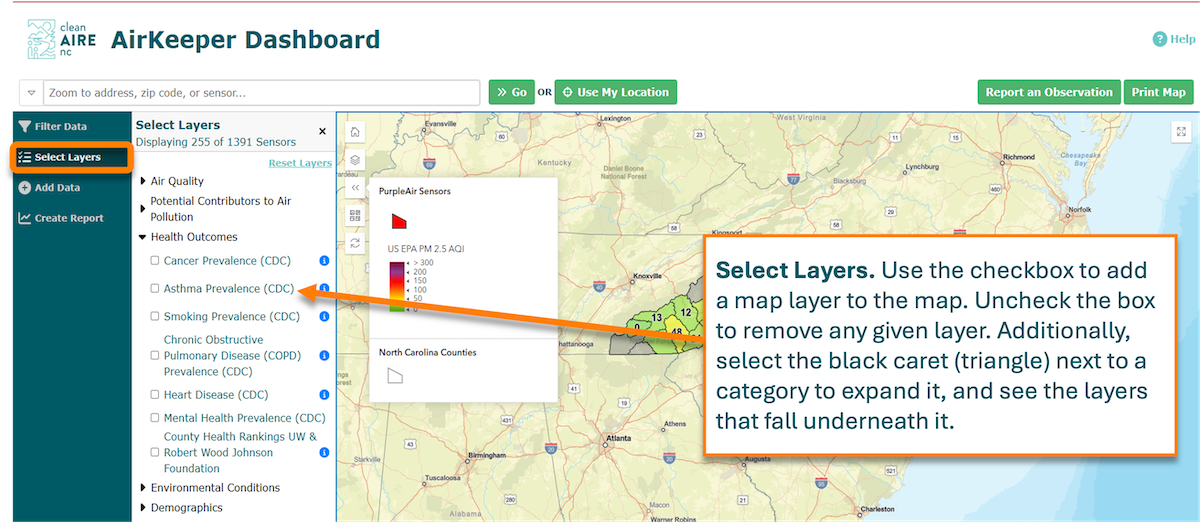Screen dimensions: 1200x523
Task: Toggle fullscreen map view icon
Action: point(1181,131)
